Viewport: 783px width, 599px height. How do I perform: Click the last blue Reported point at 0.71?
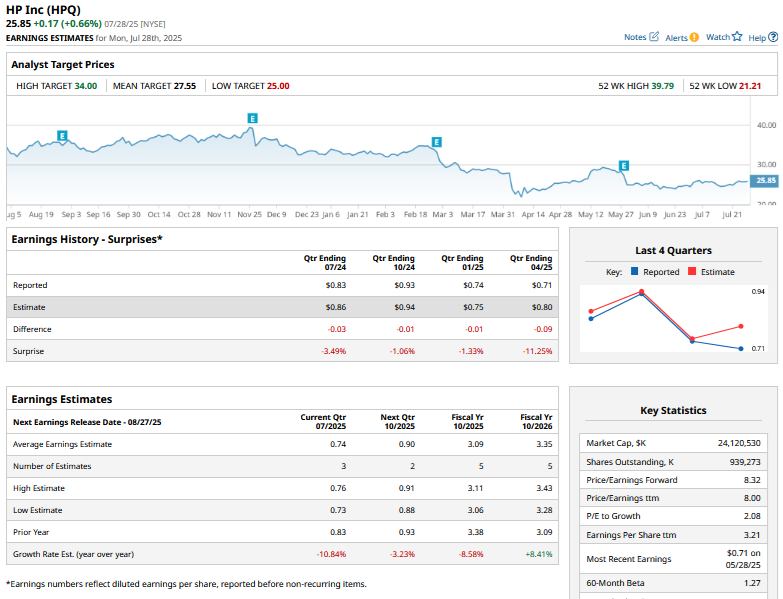(x=741, y=348)
